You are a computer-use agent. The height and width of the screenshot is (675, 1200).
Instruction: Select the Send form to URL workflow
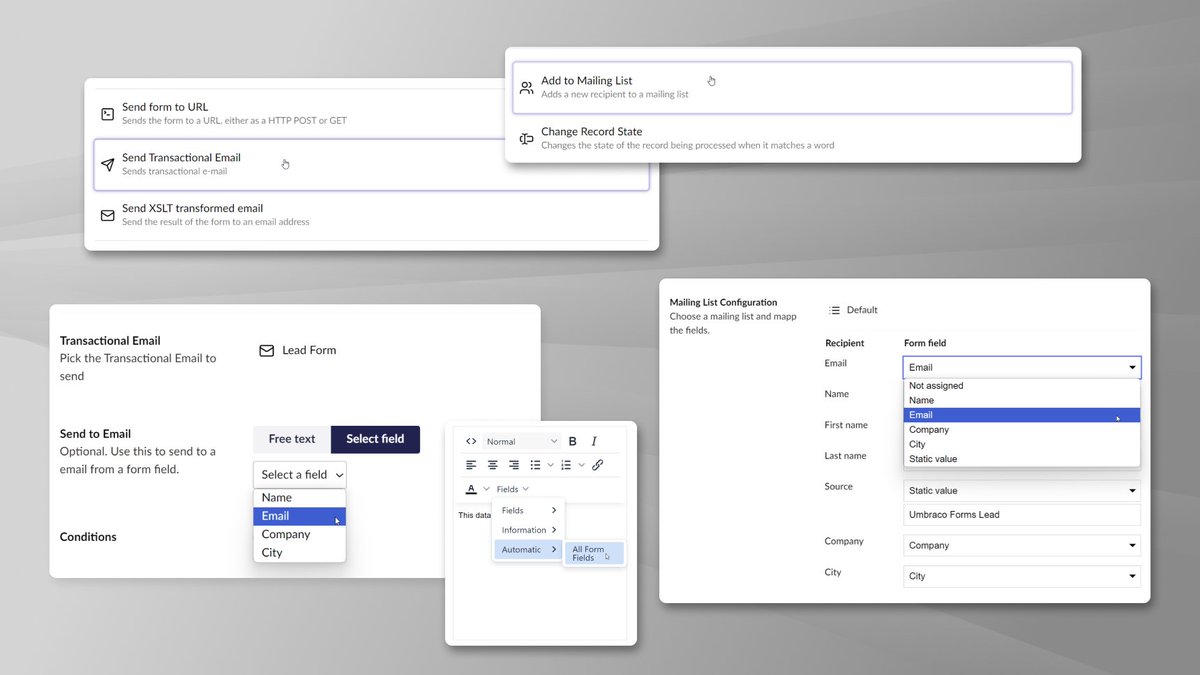point(300,113)
